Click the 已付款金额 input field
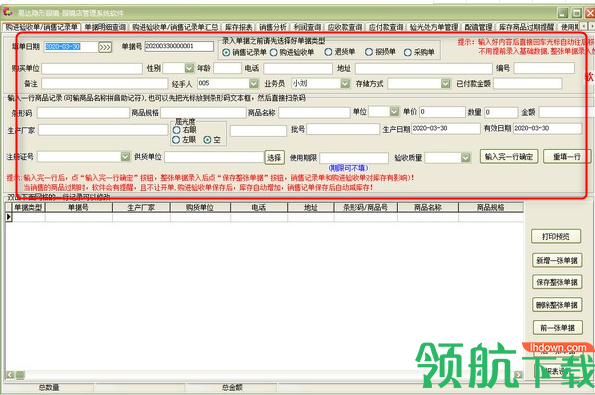 527,83
